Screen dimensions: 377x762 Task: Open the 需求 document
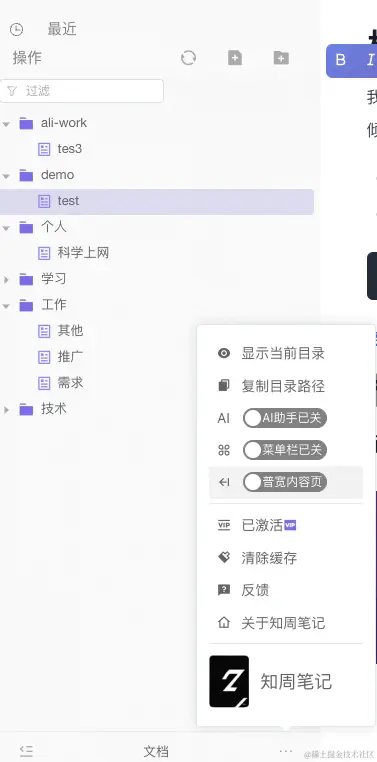coord(70,383)
